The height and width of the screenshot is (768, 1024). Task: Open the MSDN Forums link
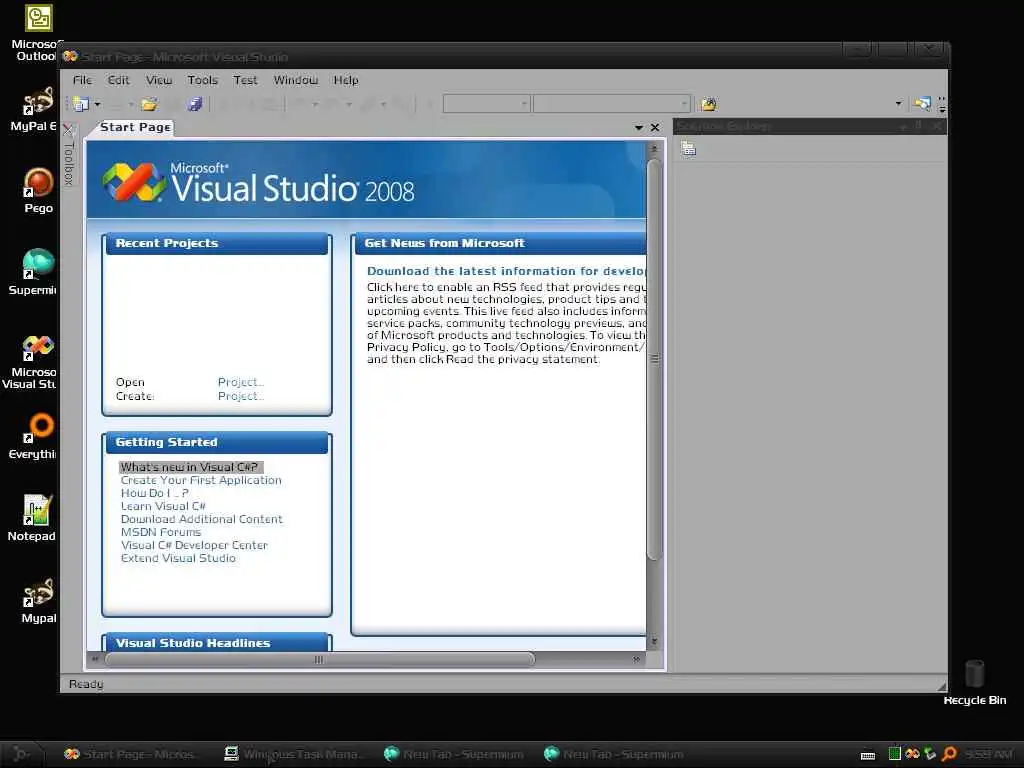(161, 532)
